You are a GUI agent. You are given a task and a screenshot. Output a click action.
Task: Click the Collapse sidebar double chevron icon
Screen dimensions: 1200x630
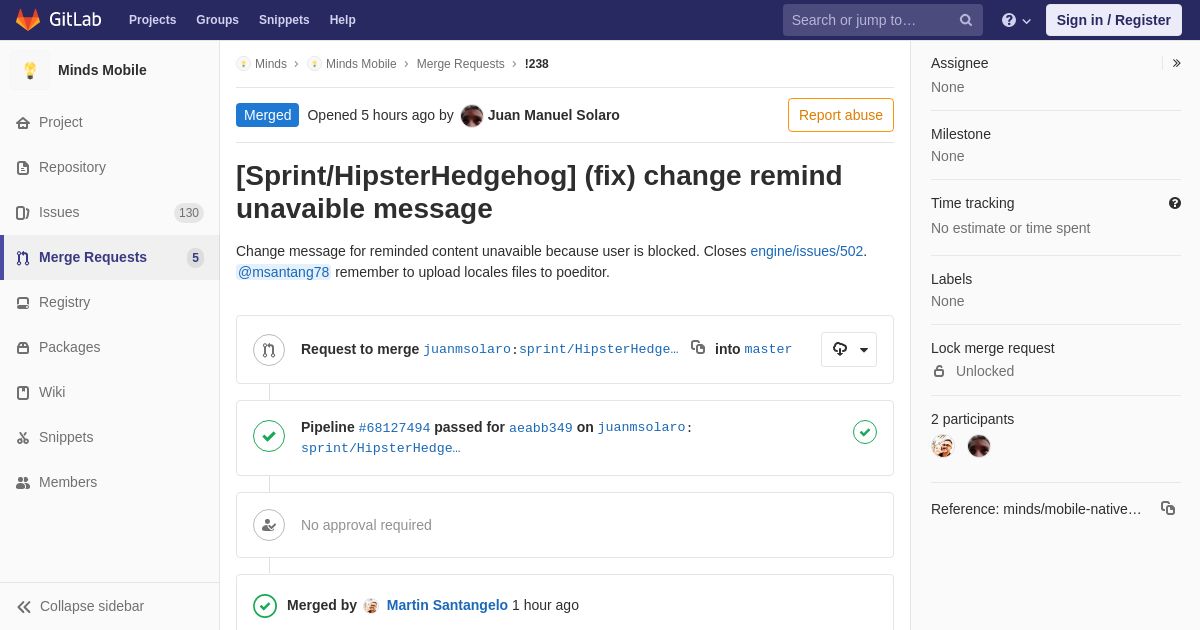tap(24, 607)
